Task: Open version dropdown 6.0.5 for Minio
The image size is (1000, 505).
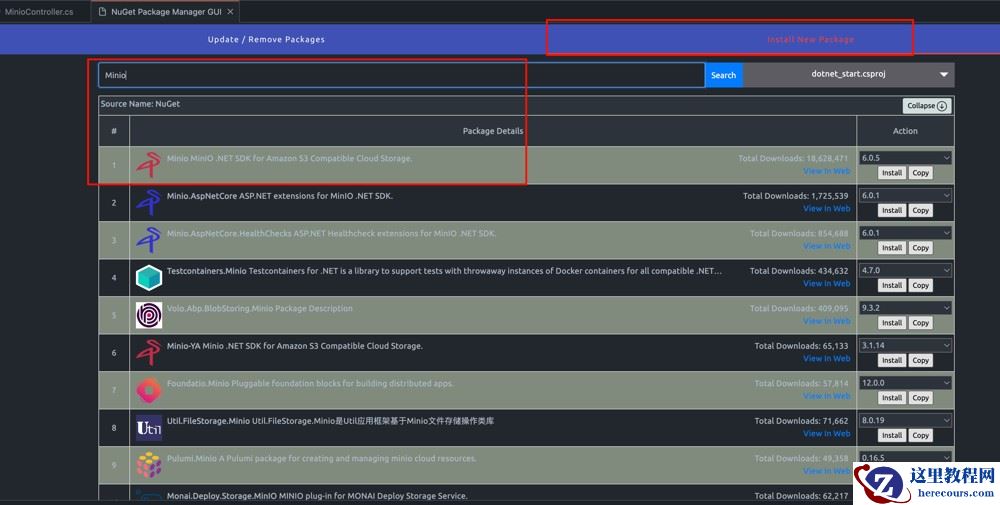Action: (905, 158)
